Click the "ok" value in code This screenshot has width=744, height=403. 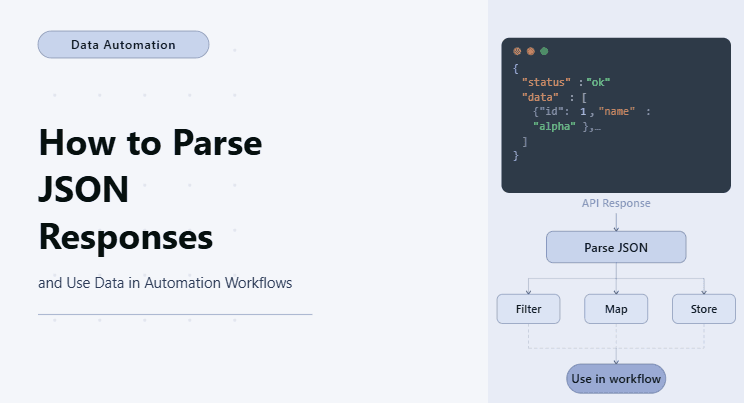point(598,82)
